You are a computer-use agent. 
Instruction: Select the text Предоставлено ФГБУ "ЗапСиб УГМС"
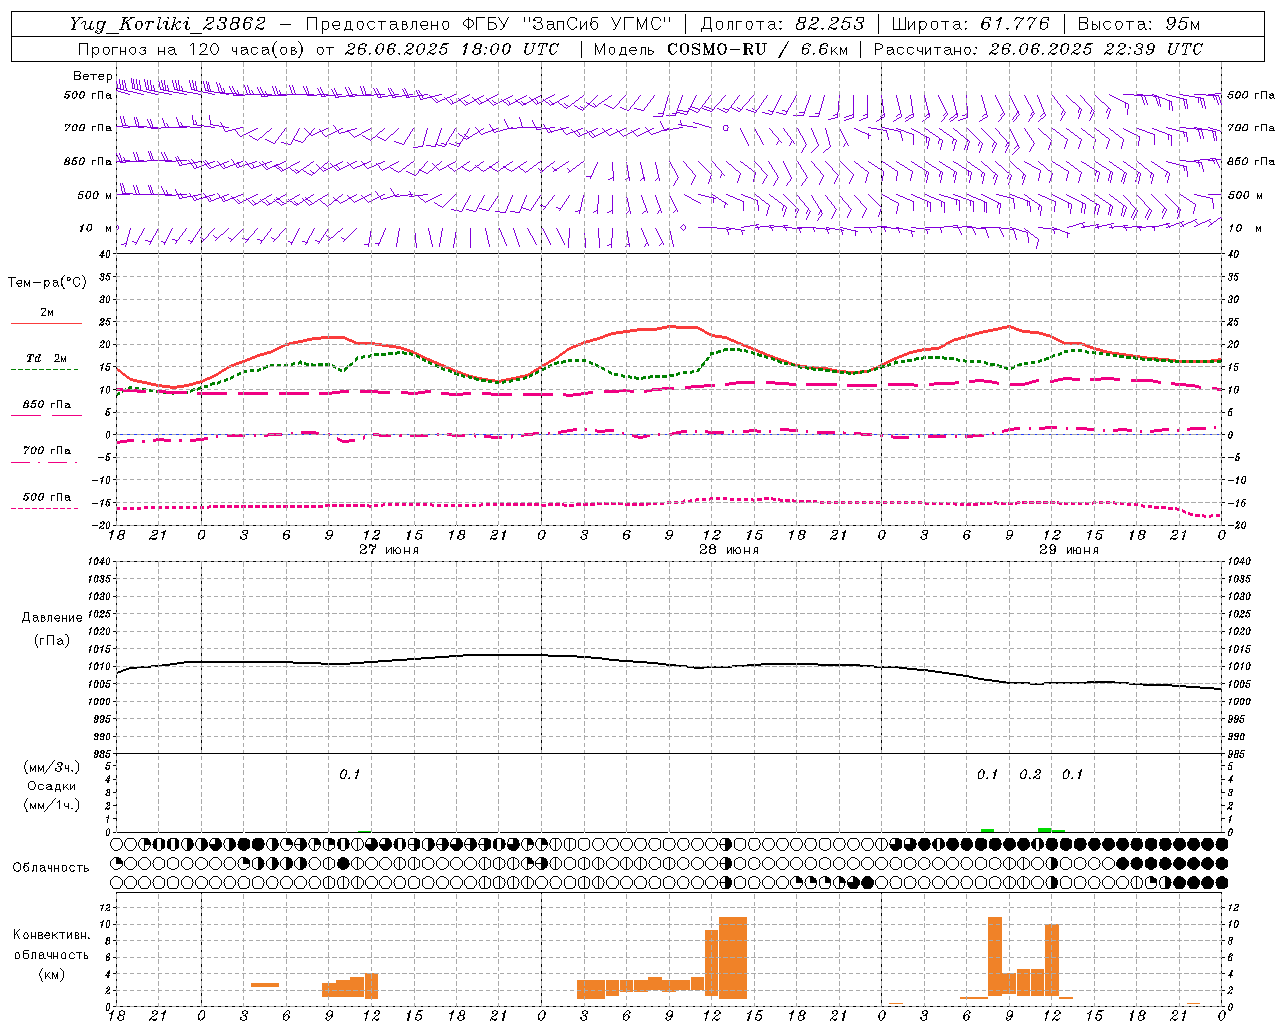tap(489, 24)
